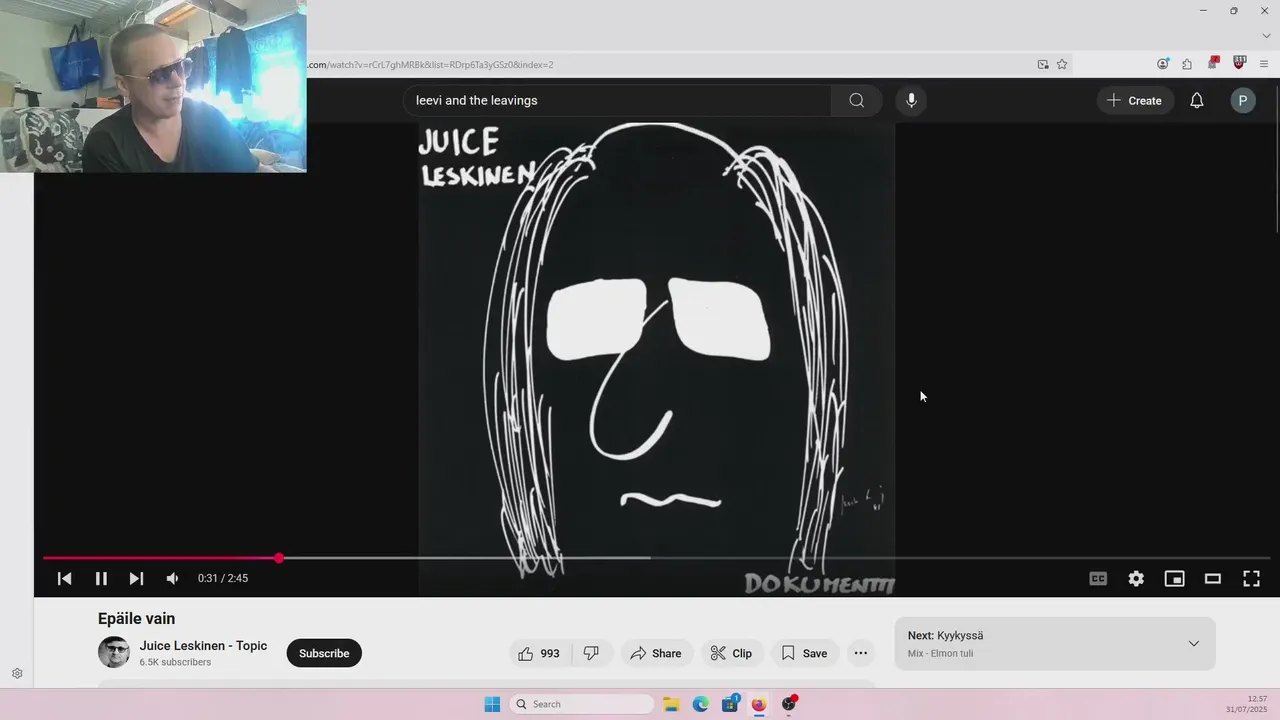The height and width of the screenshot is (720, 1280).
Task: Click the '6.5K subscribers' text
Action: click(x=175, y=662)
